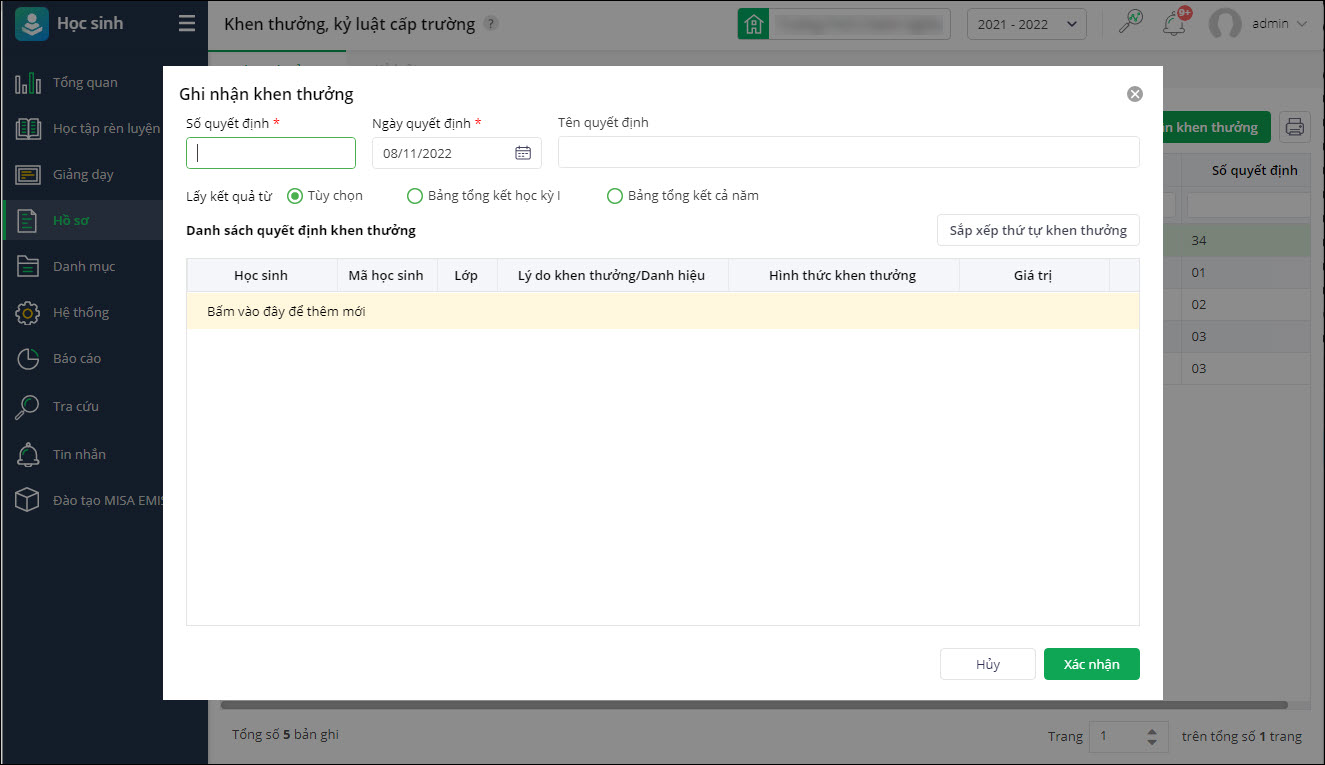Click the search analytics icon in header

coord(1130,23)
